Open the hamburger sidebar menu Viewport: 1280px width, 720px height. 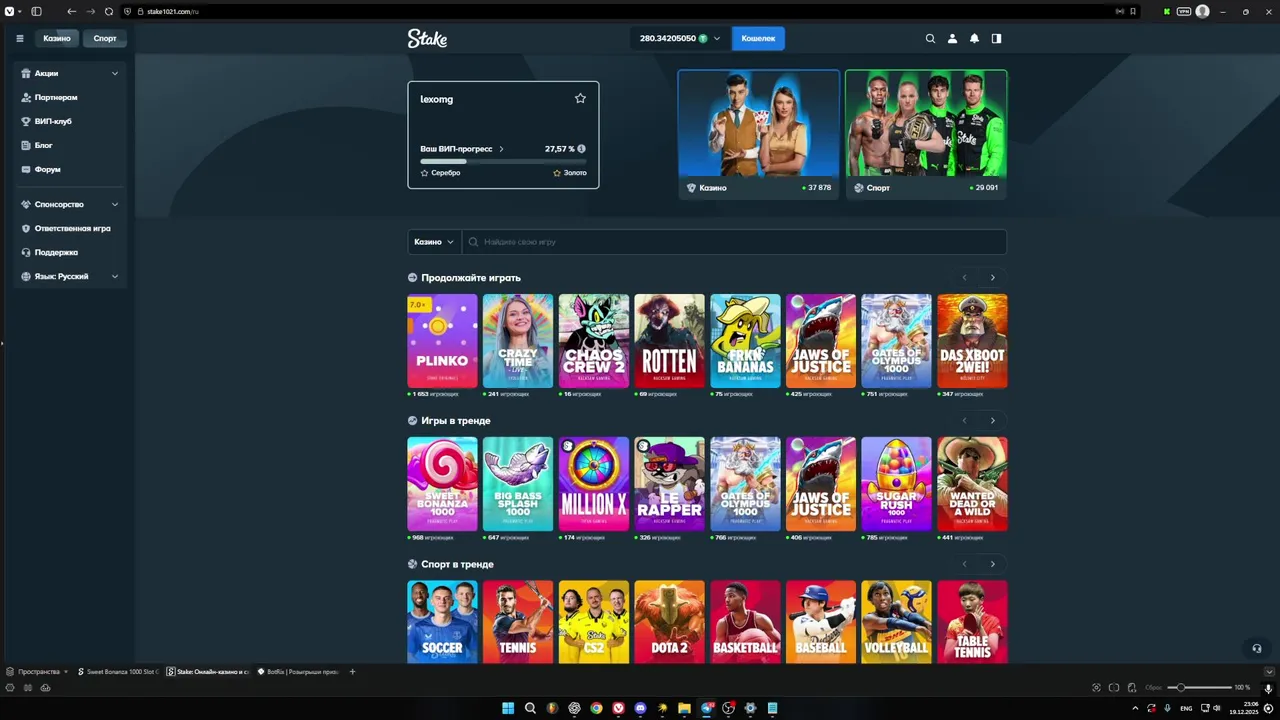pyautogui.click(x=19, y=38)
